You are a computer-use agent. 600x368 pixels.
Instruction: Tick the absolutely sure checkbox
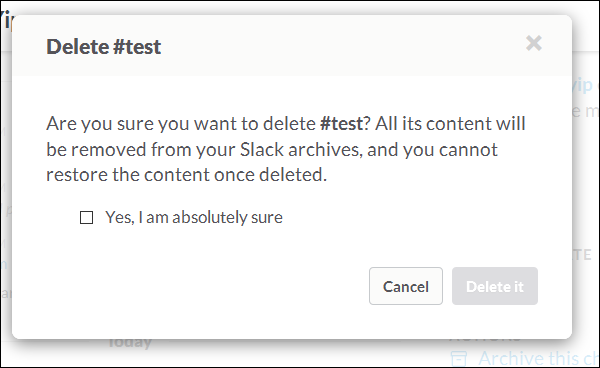coord(86,218)
